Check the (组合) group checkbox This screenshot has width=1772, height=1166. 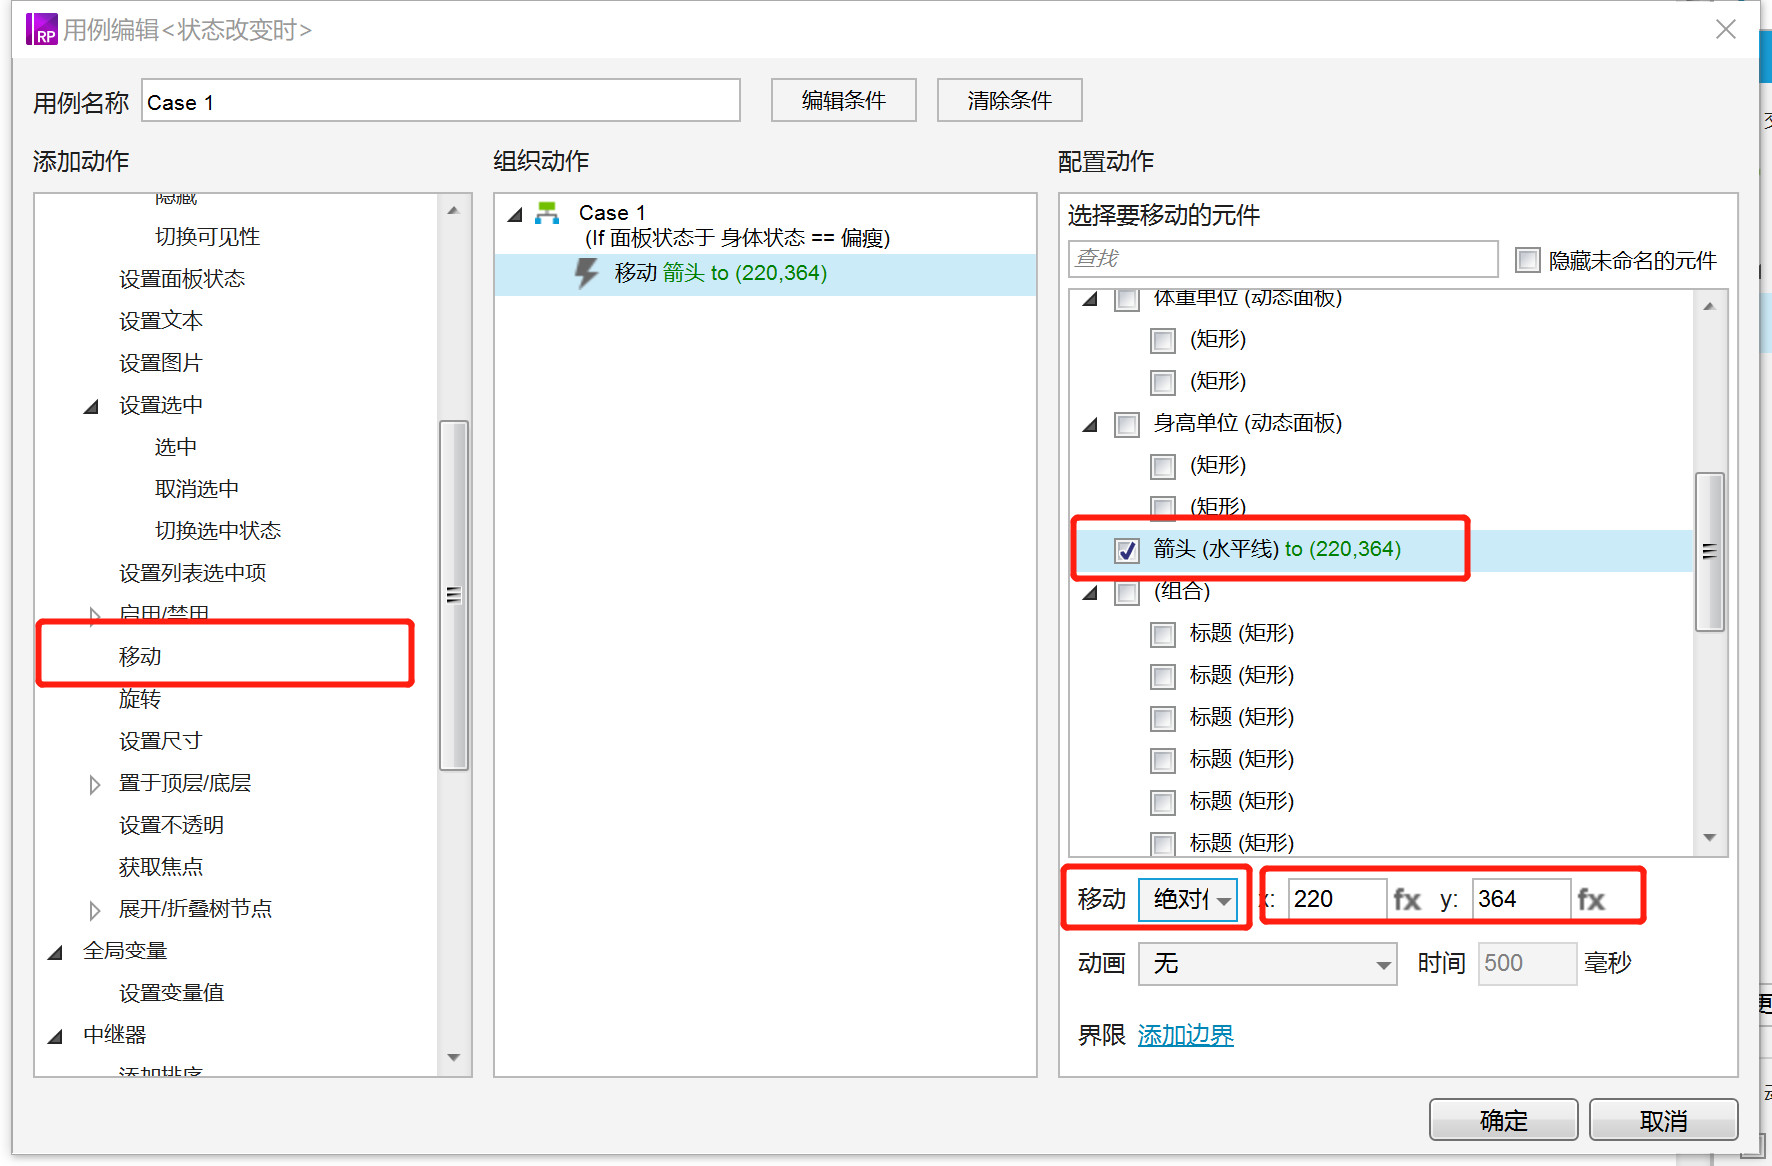(x=1127, y=592)
